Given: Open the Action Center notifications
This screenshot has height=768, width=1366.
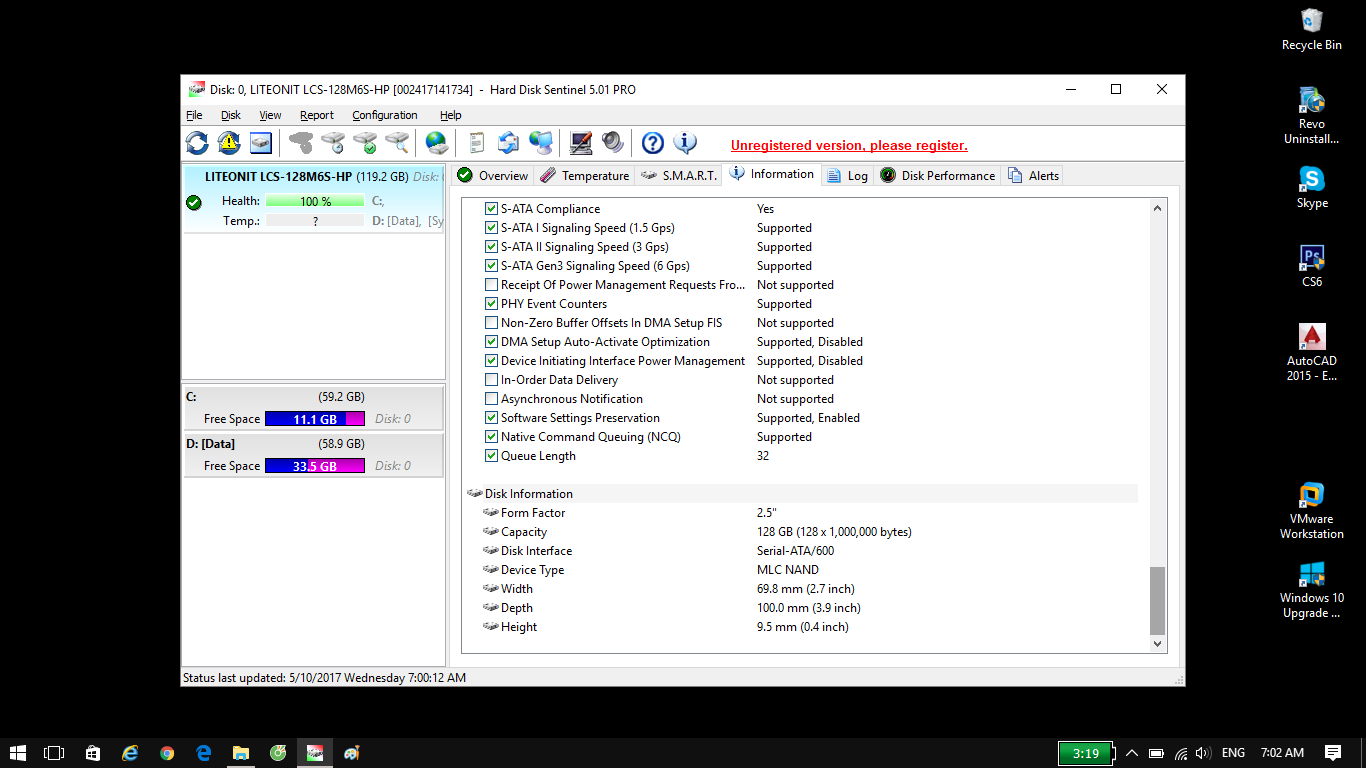Looking at the screenshot, I should [1333, 753].
